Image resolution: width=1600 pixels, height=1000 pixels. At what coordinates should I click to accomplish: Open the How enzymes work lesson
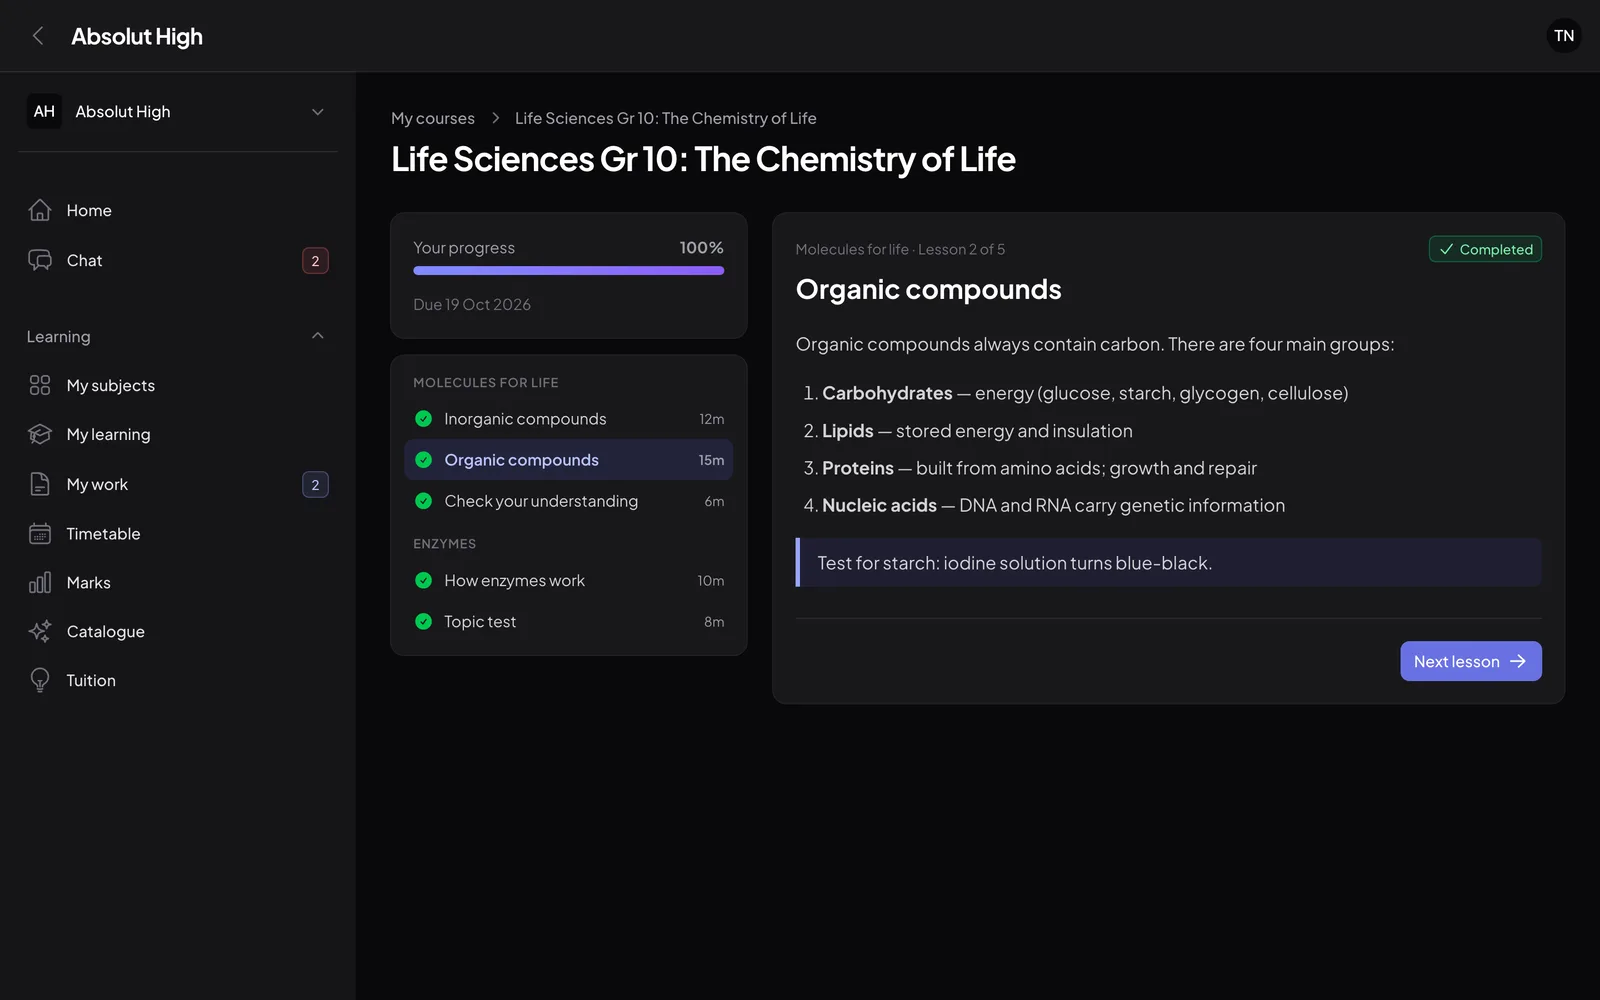[568, 581]
